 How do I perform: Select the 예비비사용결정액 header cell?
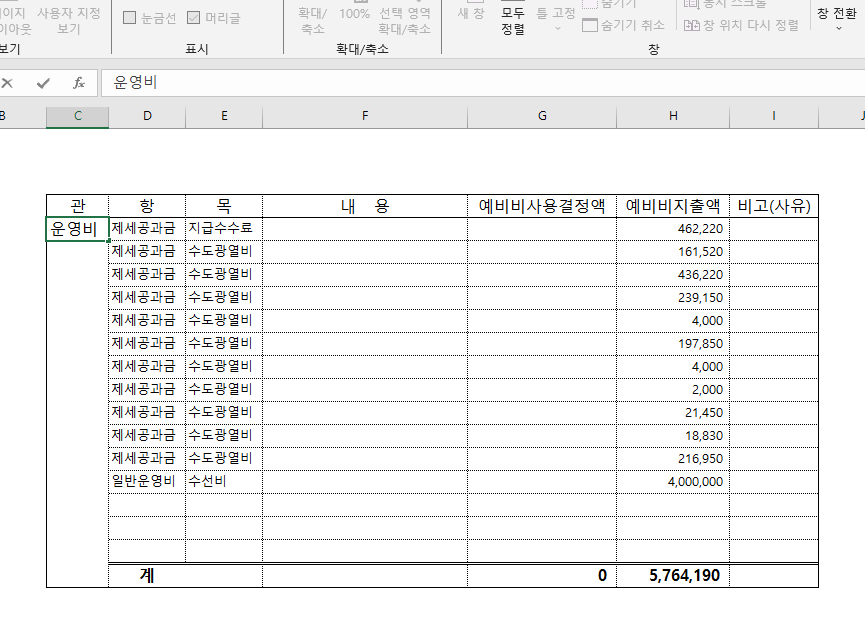542,206
